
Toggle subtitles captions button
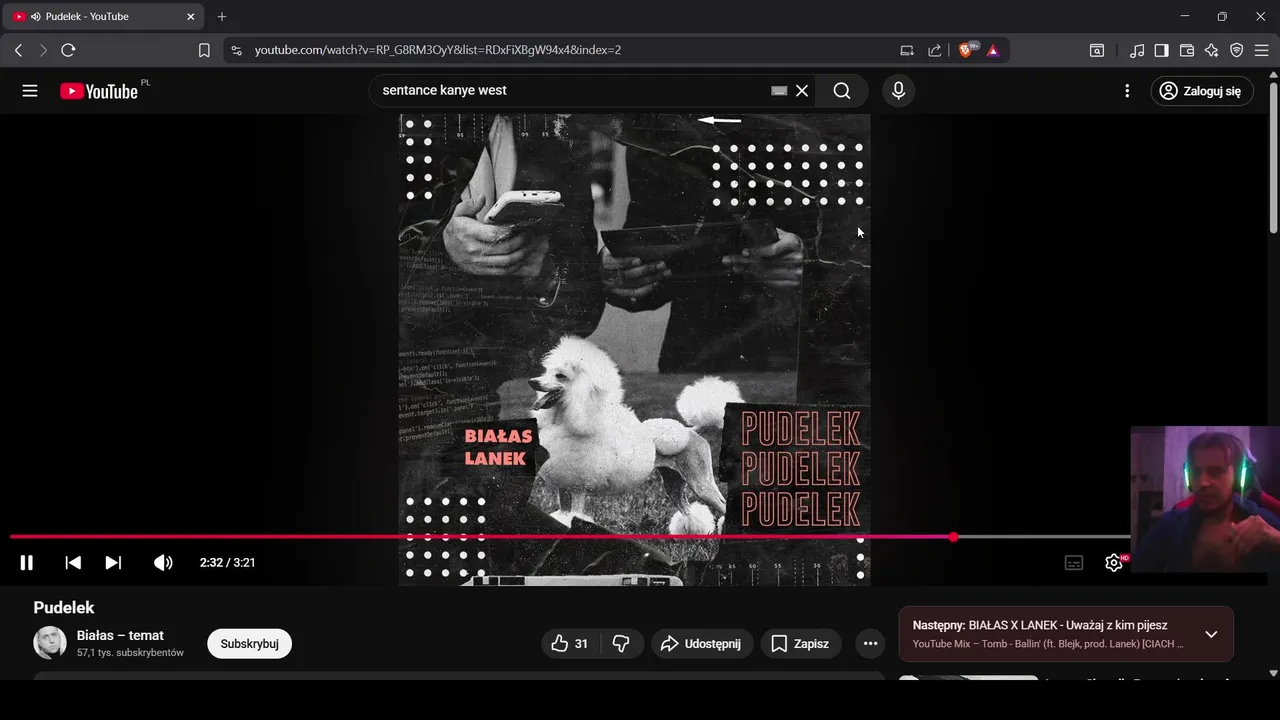click(1074, 563)
